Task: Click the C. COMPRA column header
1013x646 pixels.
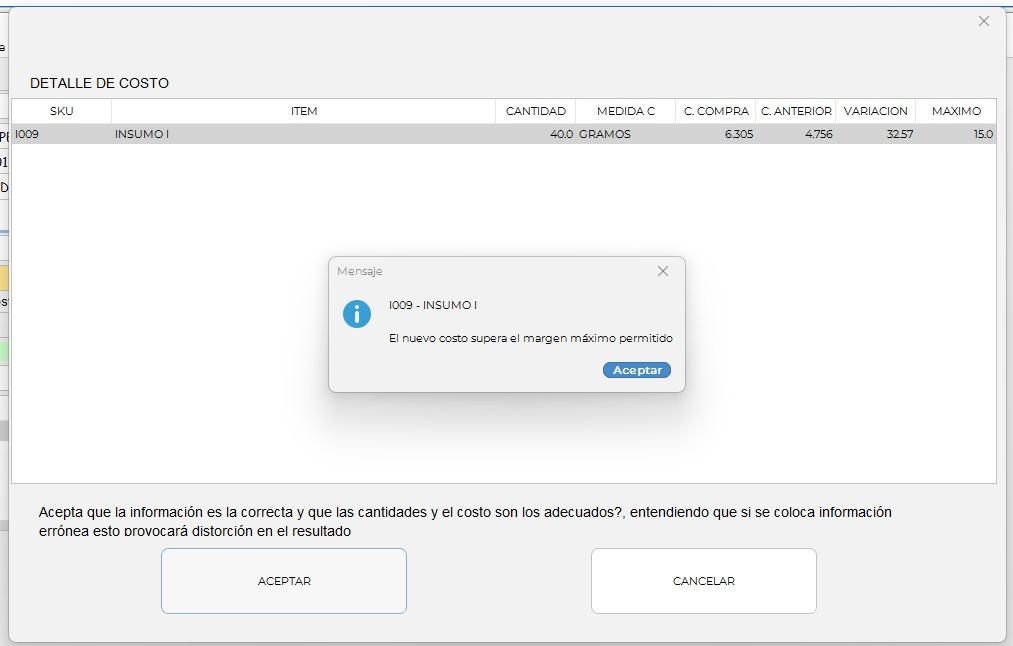Action: (716, 111)
